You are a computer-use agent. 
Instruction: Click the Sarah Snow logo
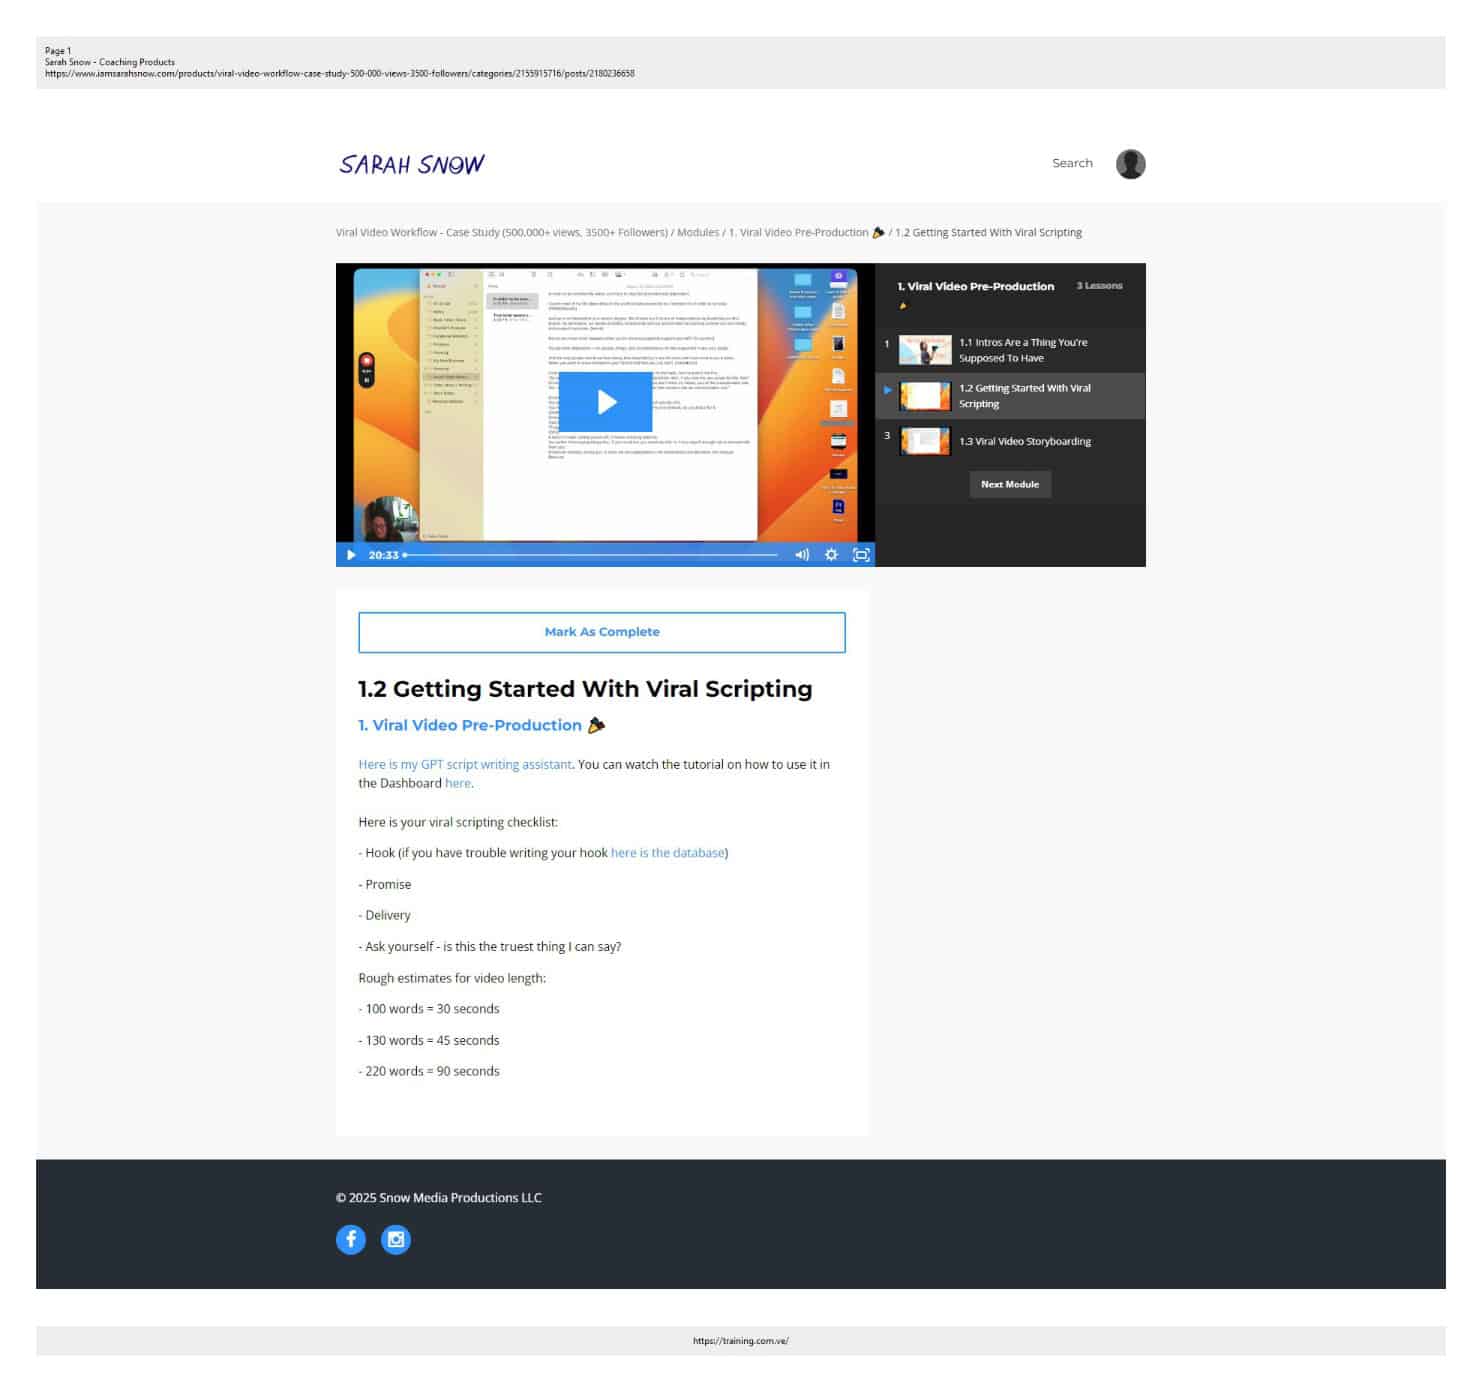click(412, 165)
